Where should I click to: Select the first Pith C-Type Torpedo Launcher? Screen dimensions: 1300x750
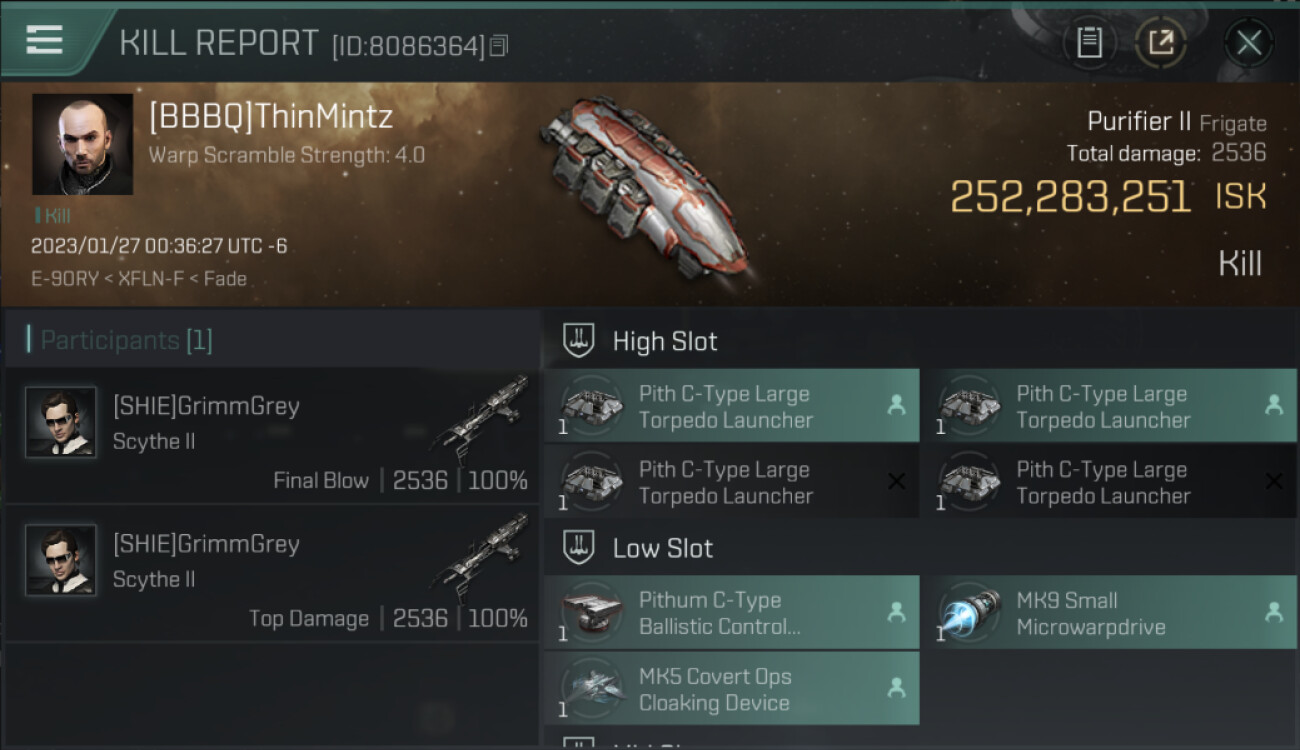point(731,406)
